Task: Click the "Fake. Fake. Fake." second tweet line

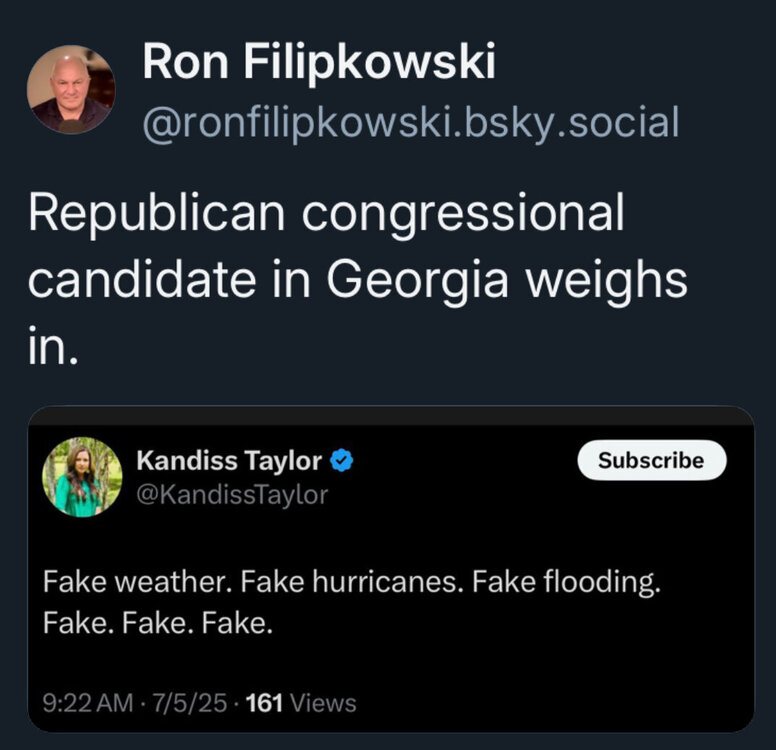Action: (x=157, y=625)
